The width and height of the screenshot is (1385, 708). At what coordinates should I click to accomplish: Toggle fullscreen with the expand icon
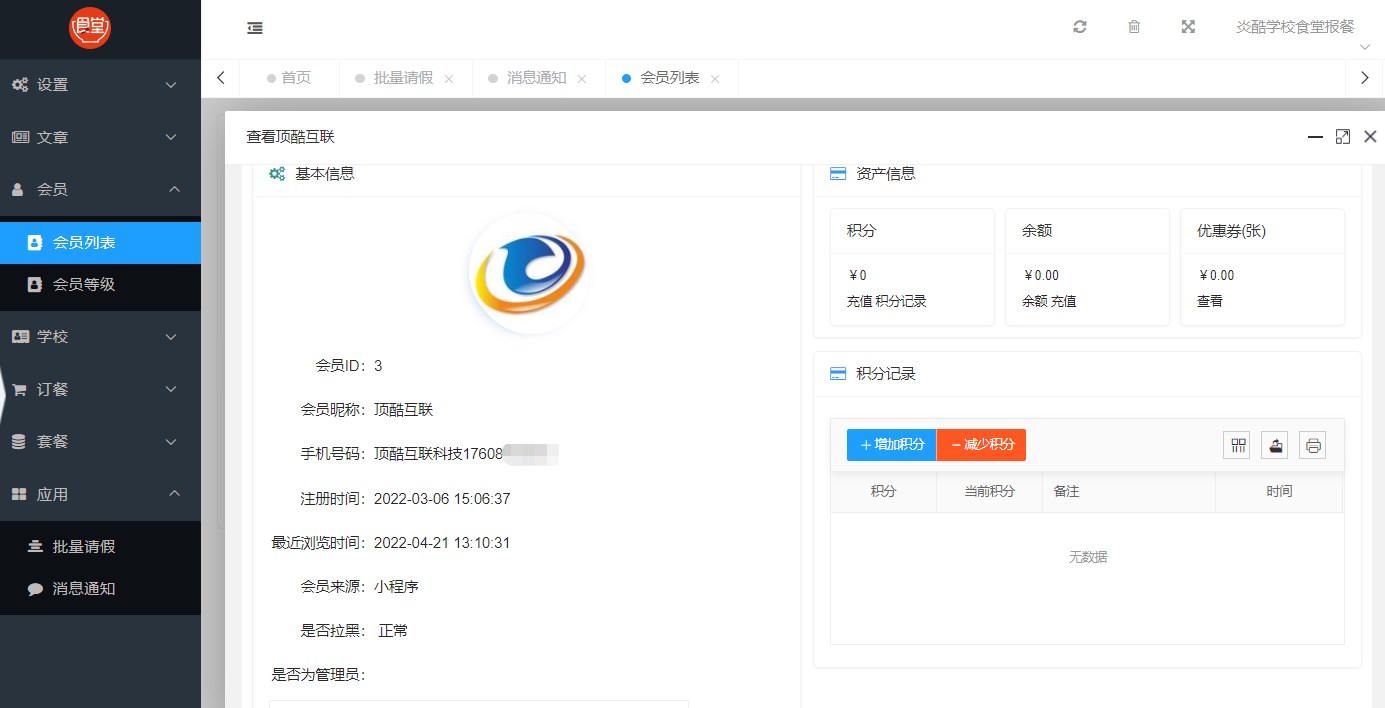point(1188,27)
